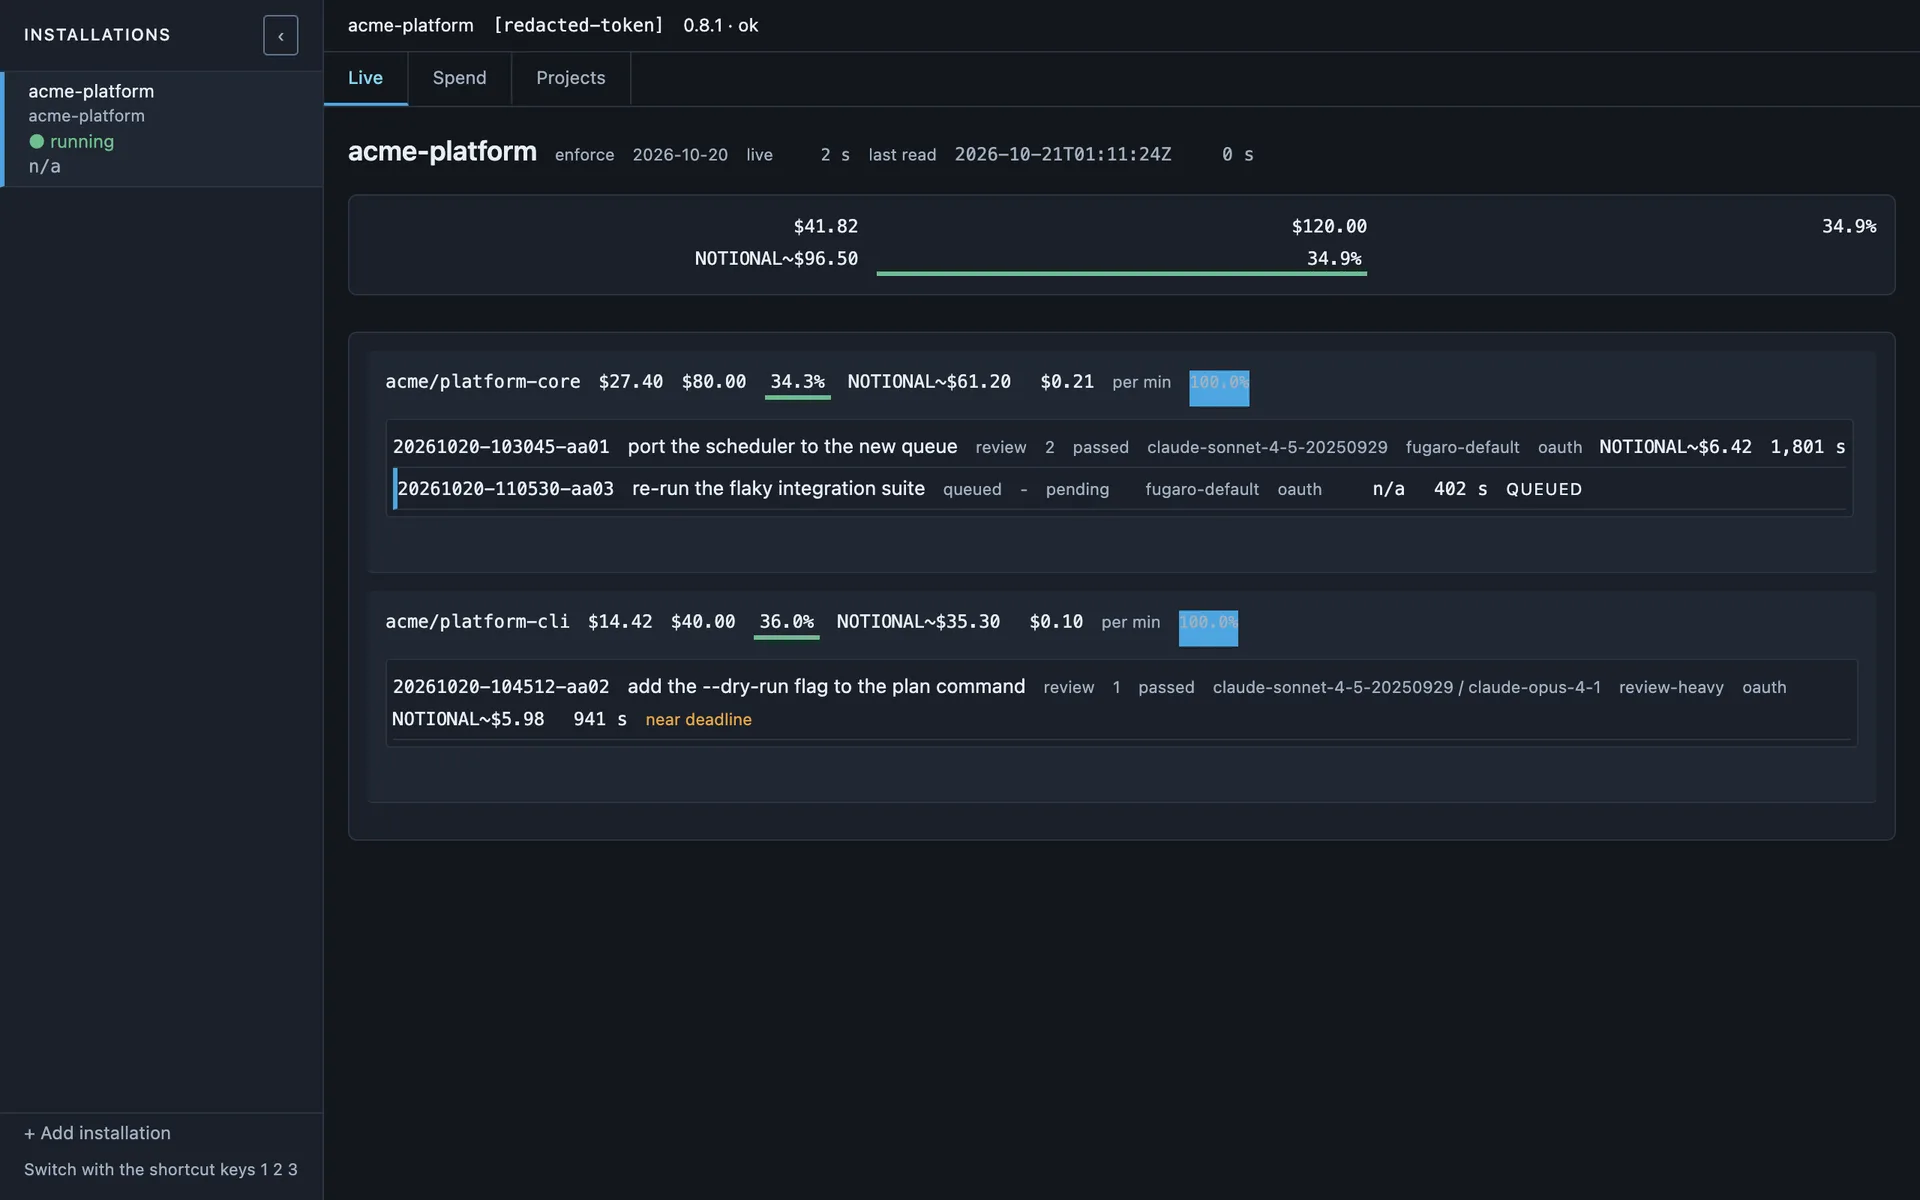Click the $0.21 per min rate
Viewport: 1920px width, 1200px height.
click(x=1105, y=382)
